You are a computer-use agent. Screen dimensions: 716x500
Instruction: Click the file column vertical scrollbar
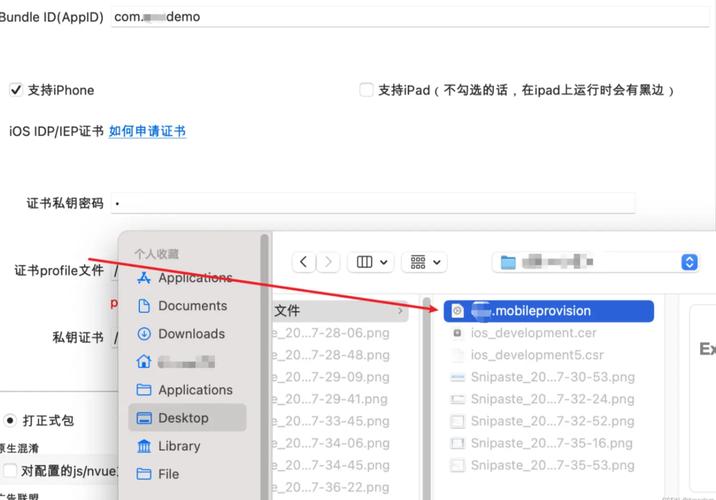coord(426,398)
